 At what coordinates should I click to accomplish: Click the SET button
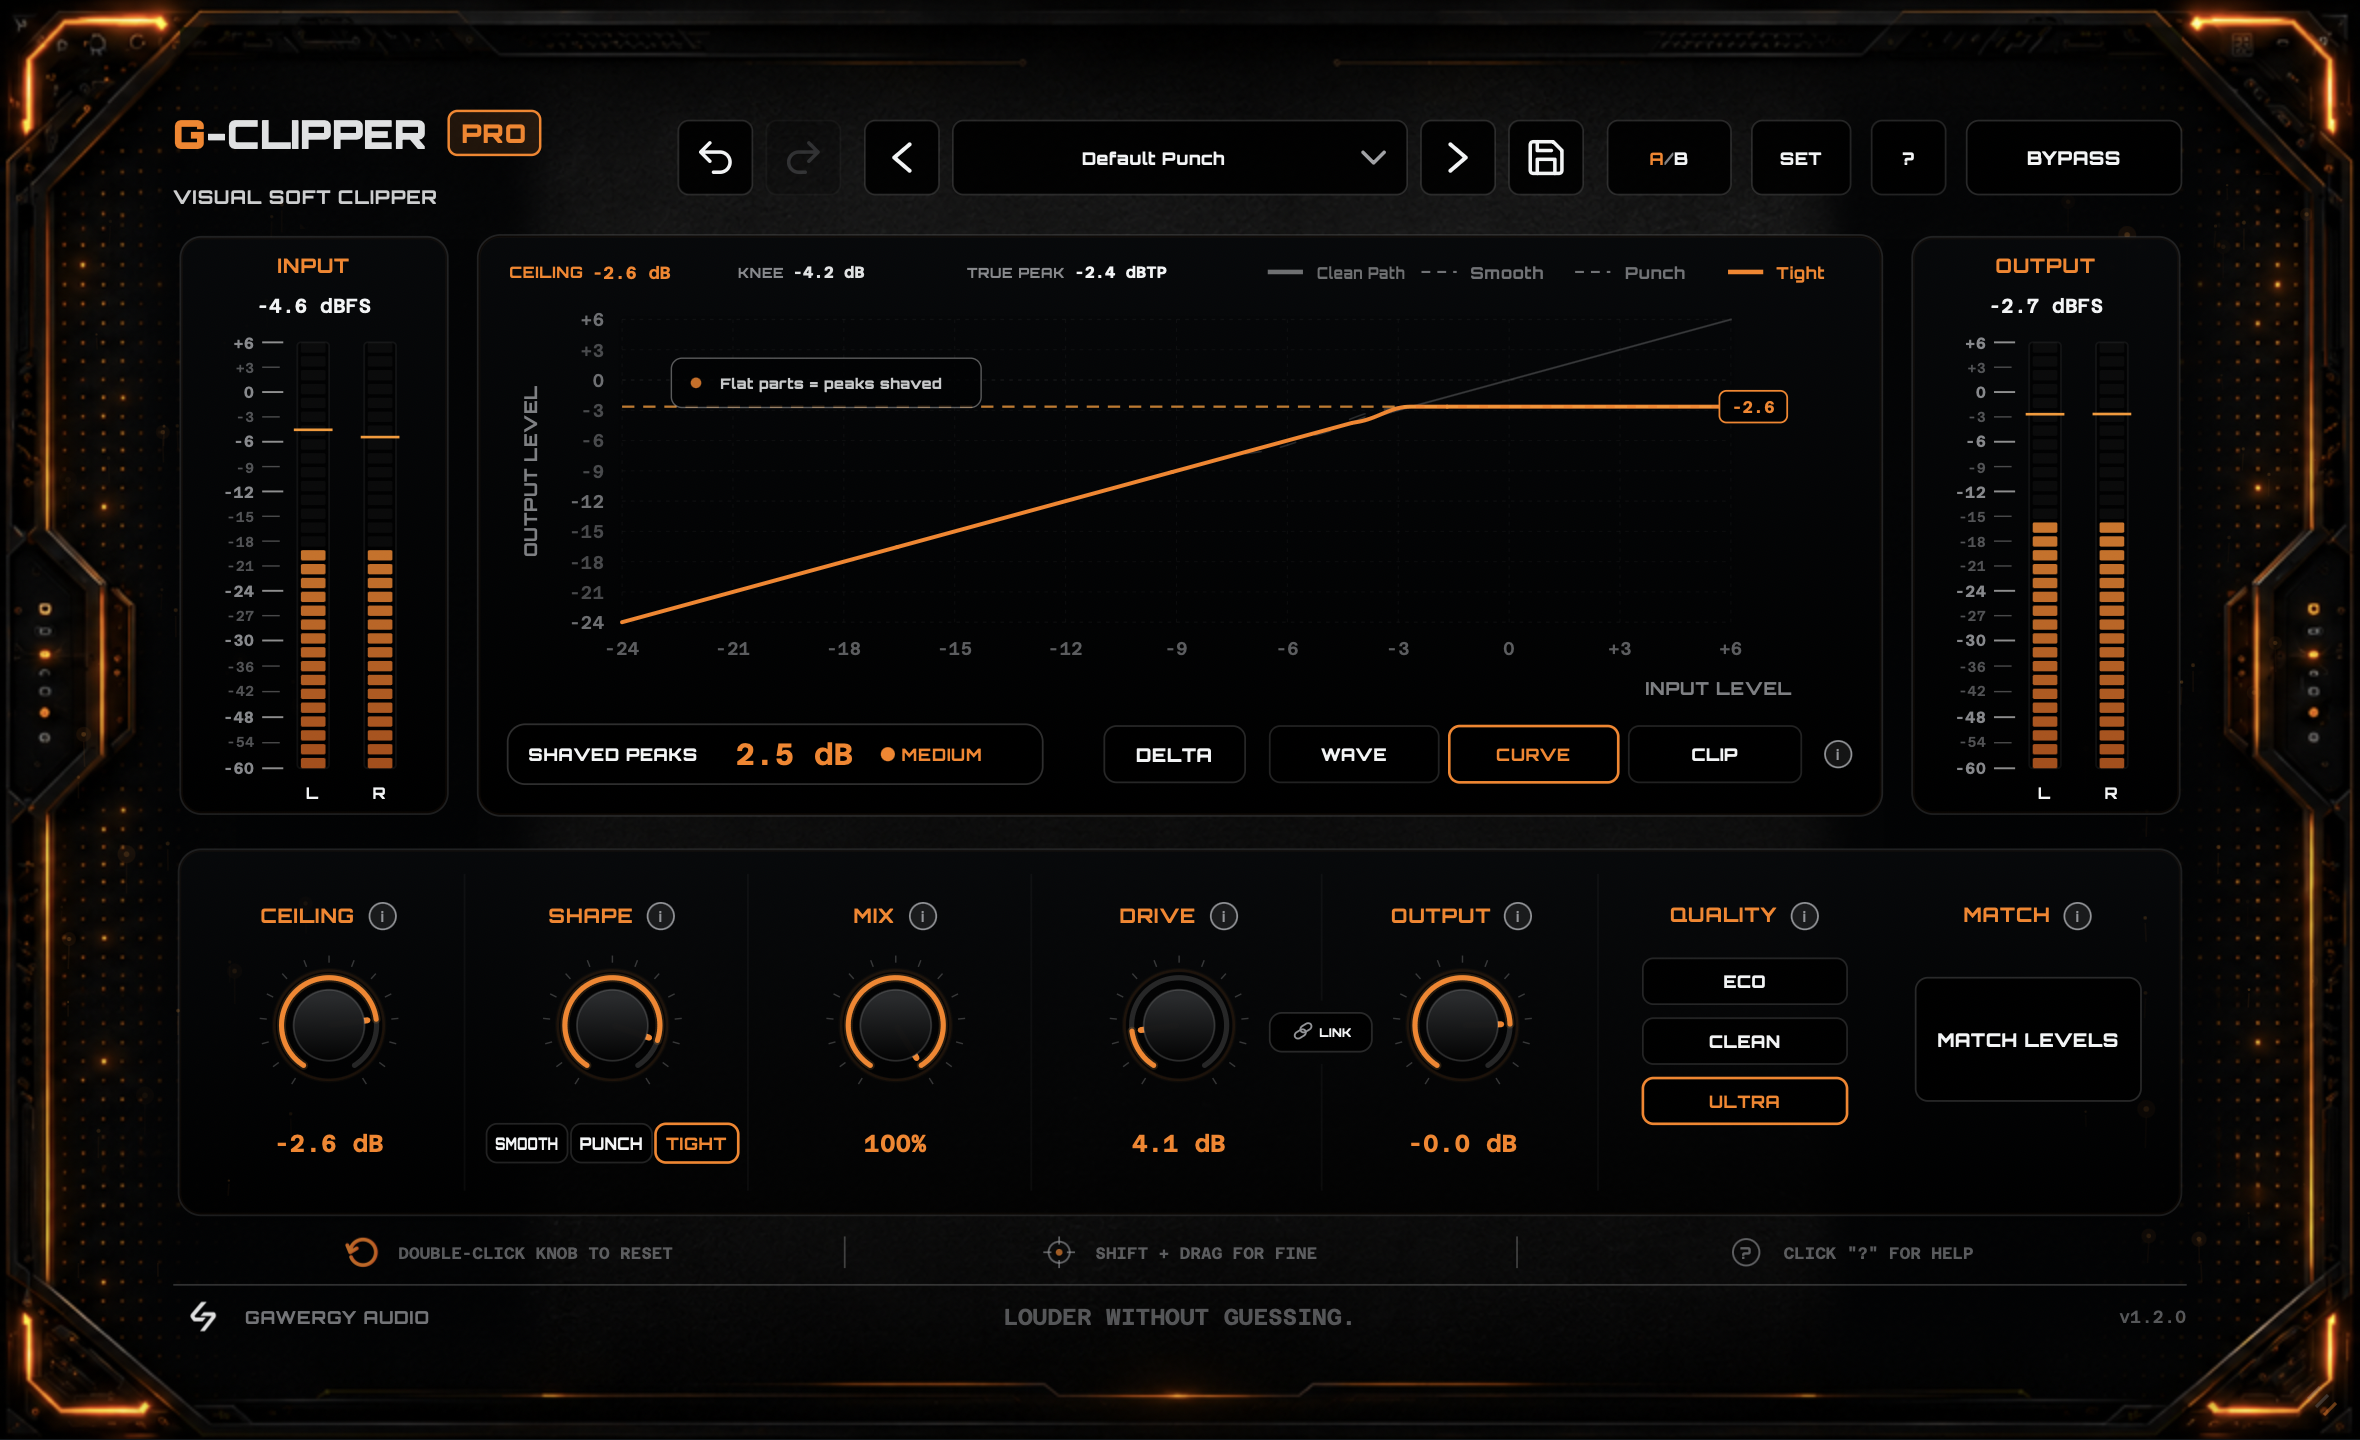pyautogui.click(x=1801, y=158)
